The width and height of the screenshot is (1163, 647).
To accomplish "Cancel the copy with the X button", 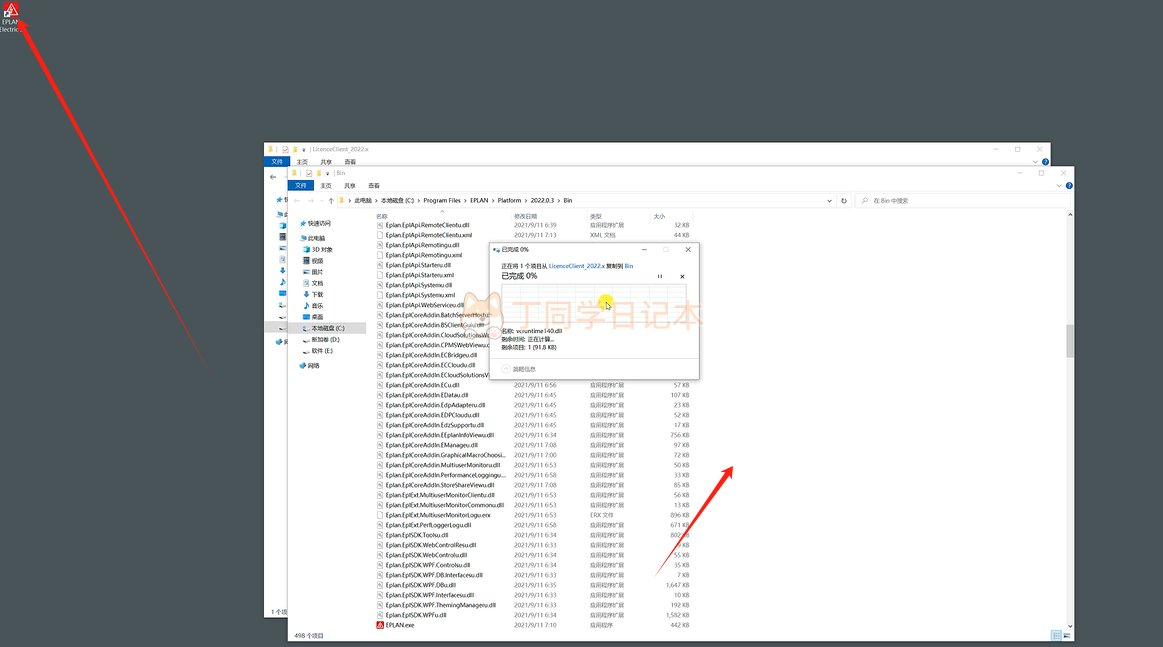I will click(682, 276).
